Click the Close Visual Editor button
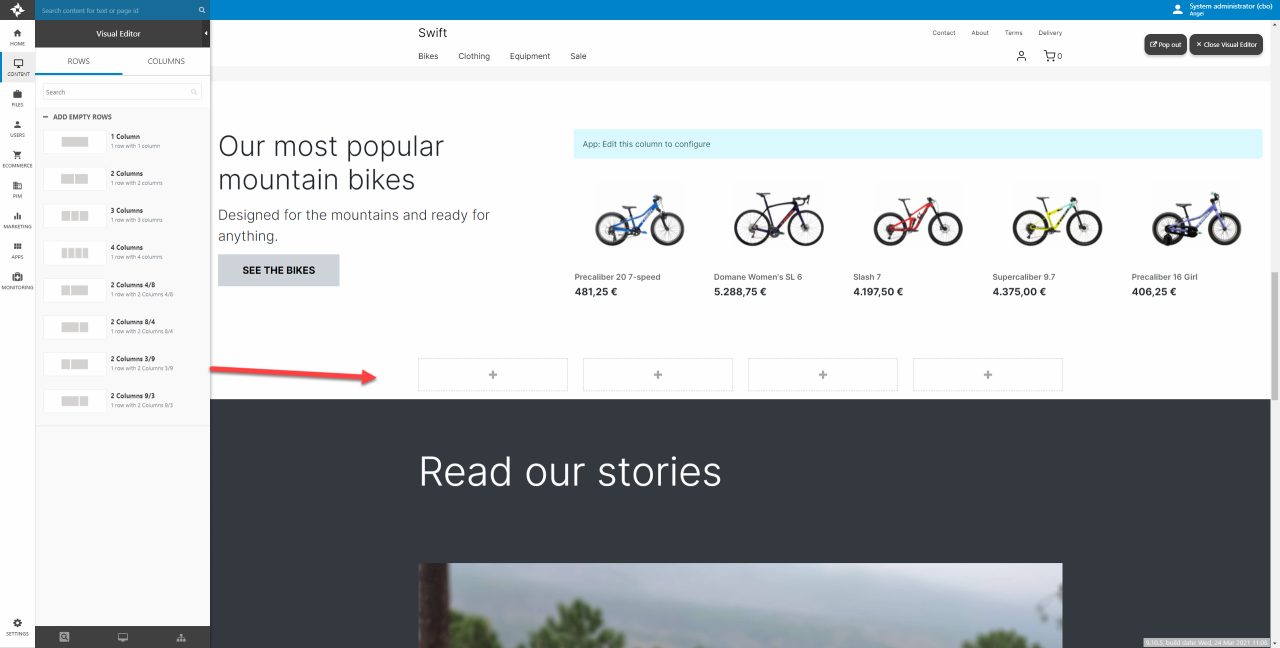This screenshot has height=648, width=1280. point(1226,45)
